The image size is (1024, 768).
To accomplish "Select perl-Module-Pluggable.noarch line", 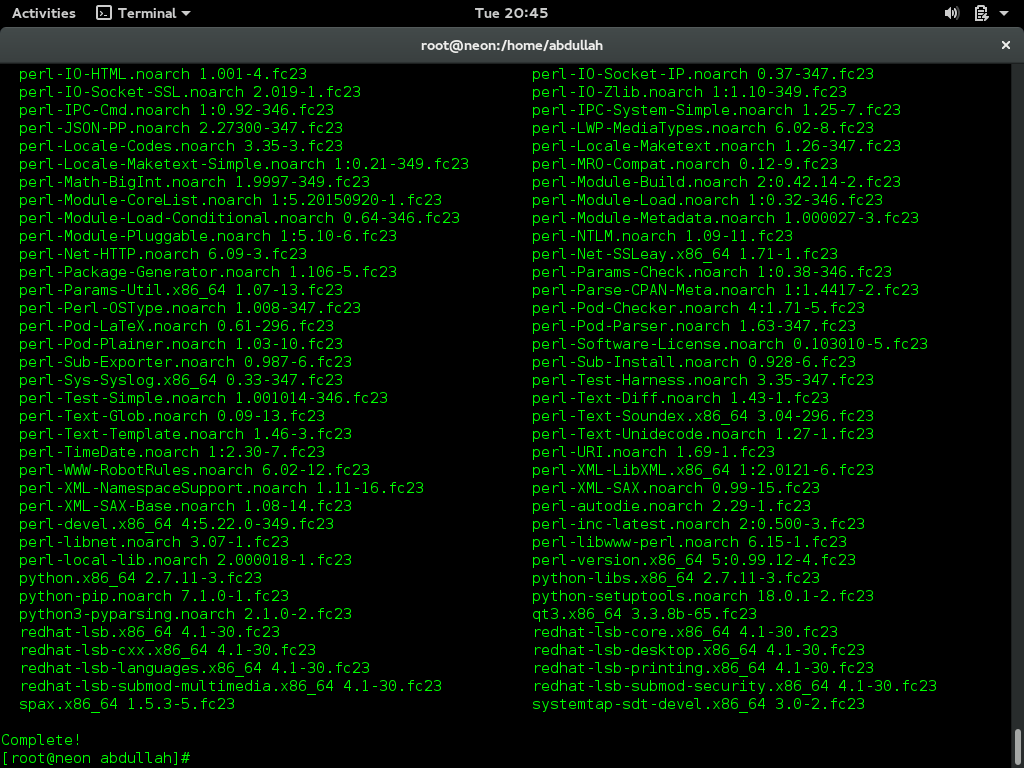I will (x=208, y=236).
